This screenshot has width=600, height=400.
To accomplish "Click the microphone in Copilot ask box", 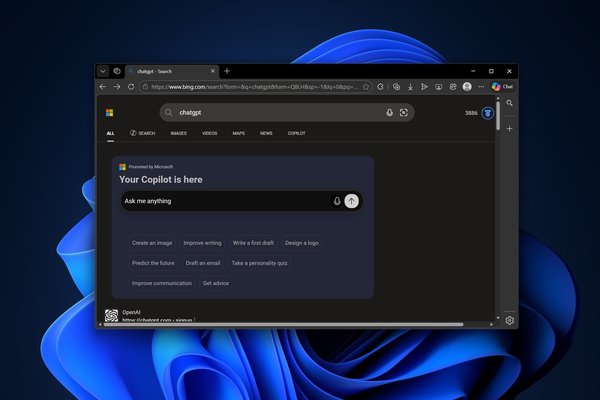I will coord(337,201).
